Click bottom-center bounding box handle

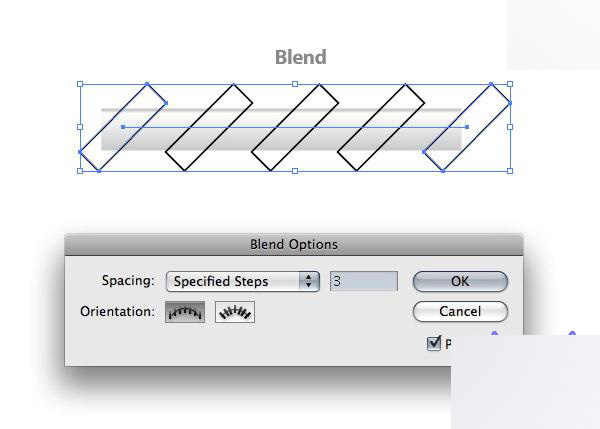(x=295, y=170)
